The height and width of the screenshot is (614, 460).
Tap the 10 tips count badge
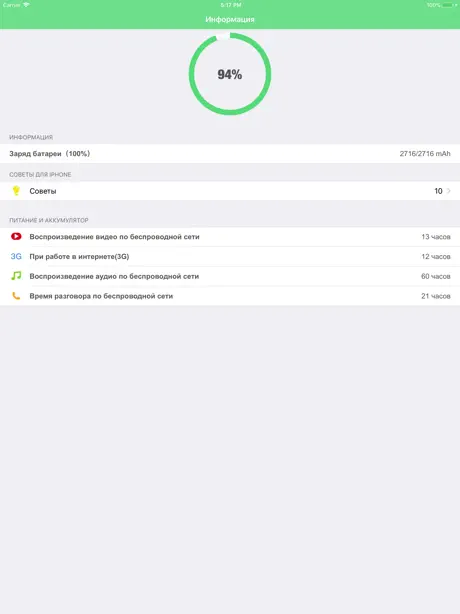click(x=438, y=191)
